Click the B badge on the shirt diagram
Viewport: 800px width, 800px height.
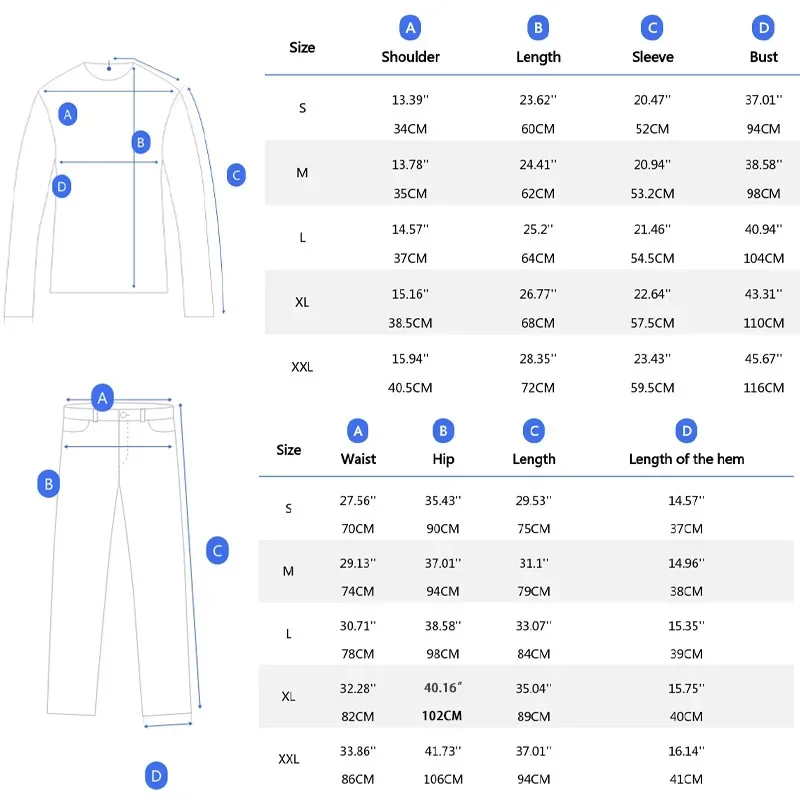[x=141, y=142]
